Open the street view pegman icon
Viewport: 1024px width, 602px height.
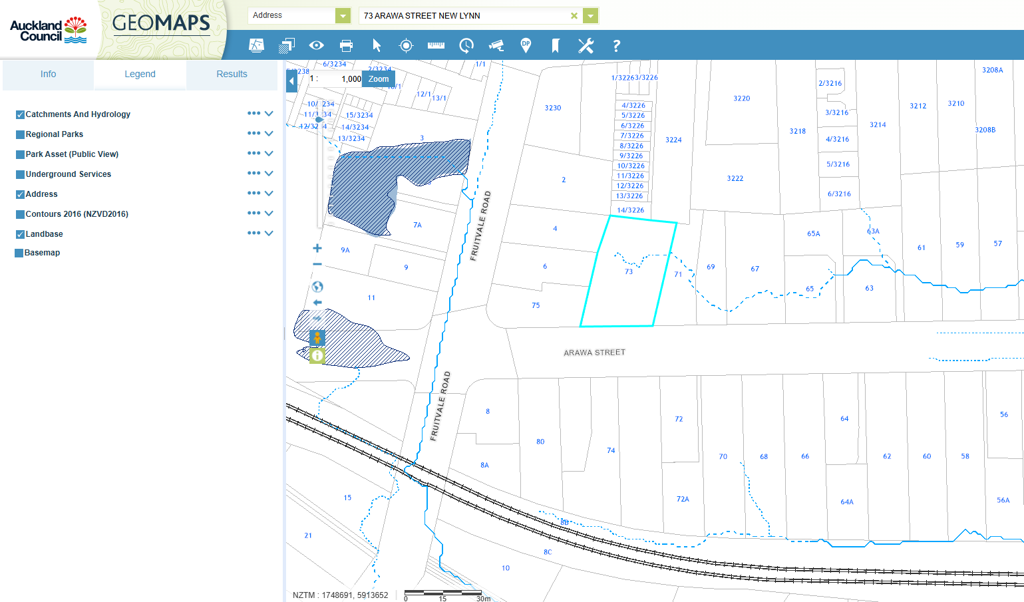317,338
